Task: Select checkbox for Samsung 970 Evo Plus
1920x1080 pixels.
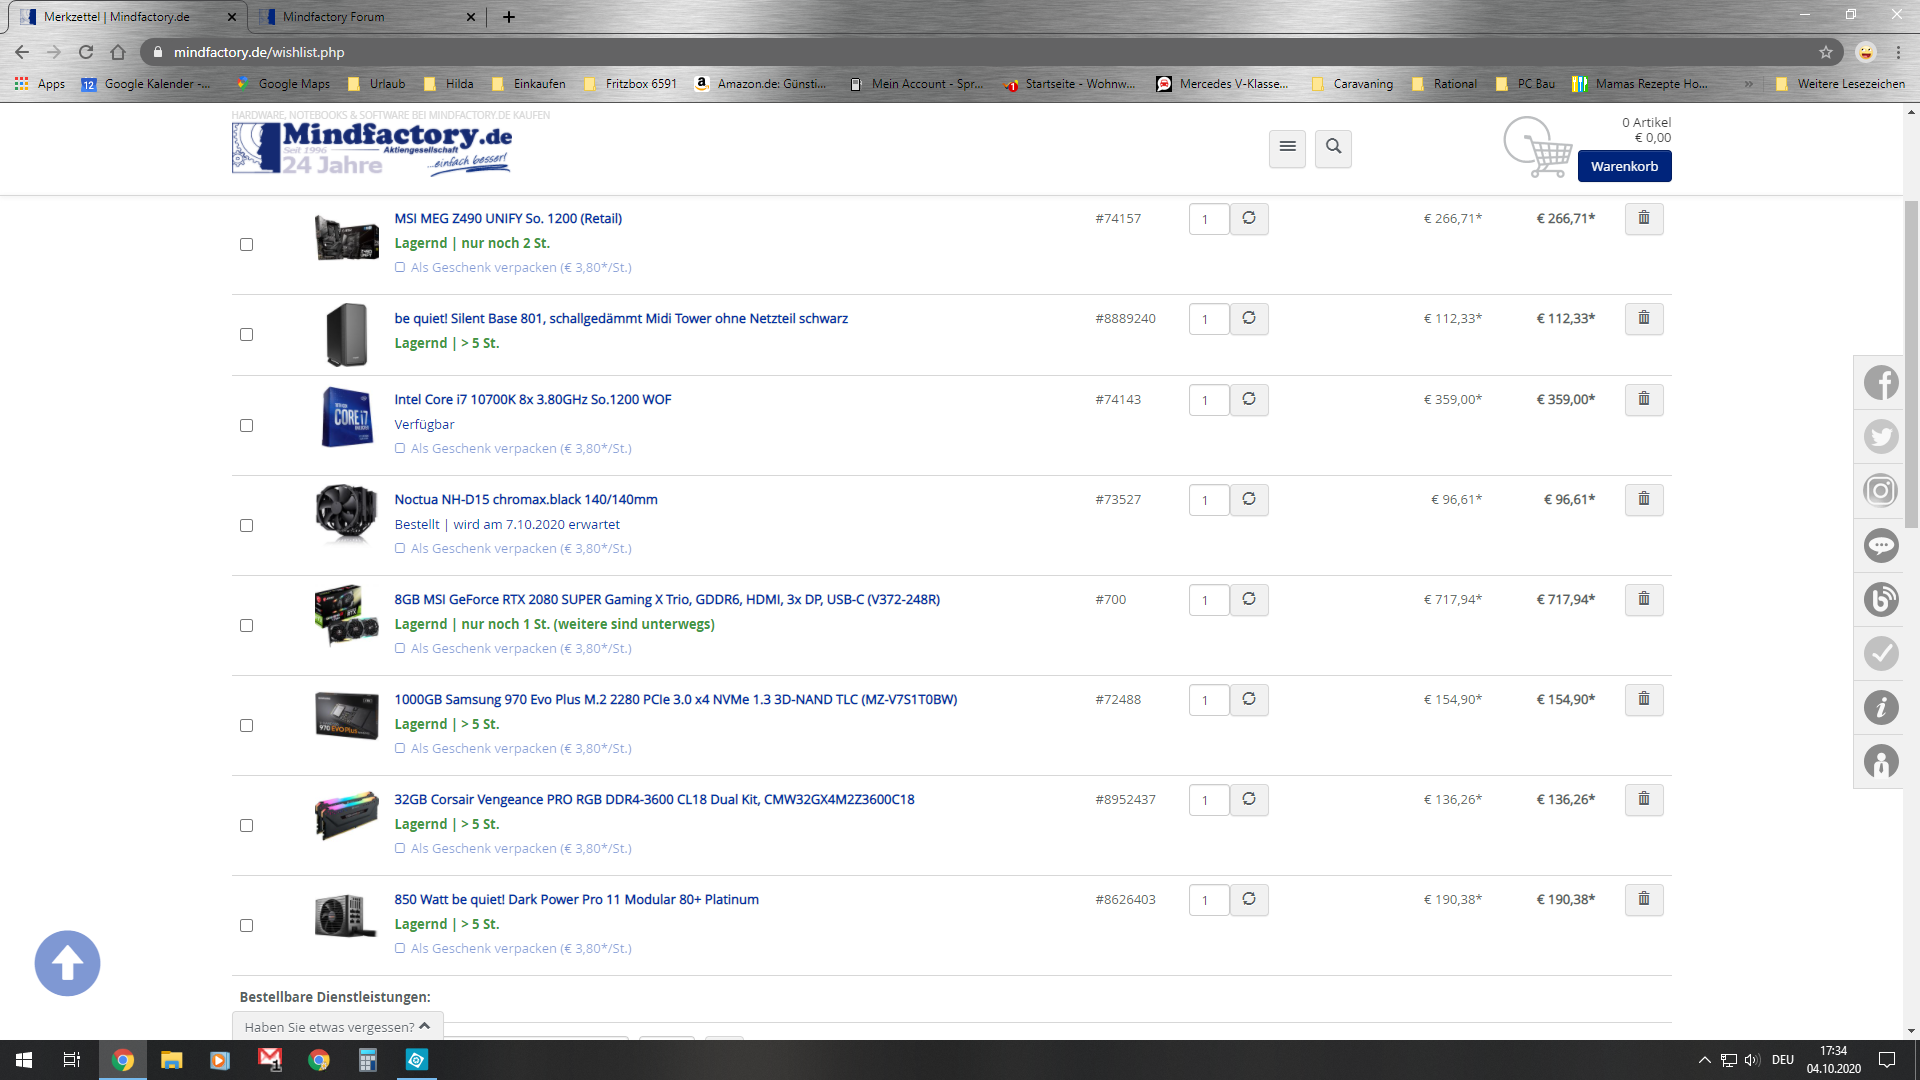Action: (246, 726)
